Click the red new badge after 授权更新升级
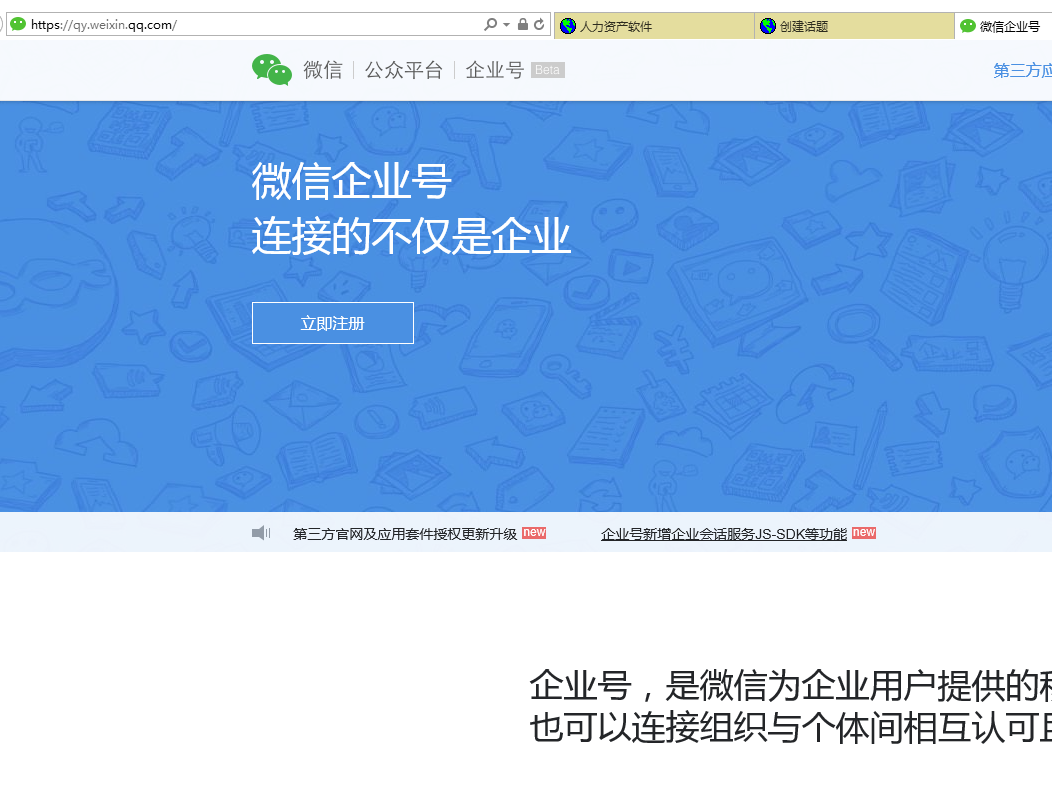This screenshot has height=806, width=1052. (x=534, y=533)
